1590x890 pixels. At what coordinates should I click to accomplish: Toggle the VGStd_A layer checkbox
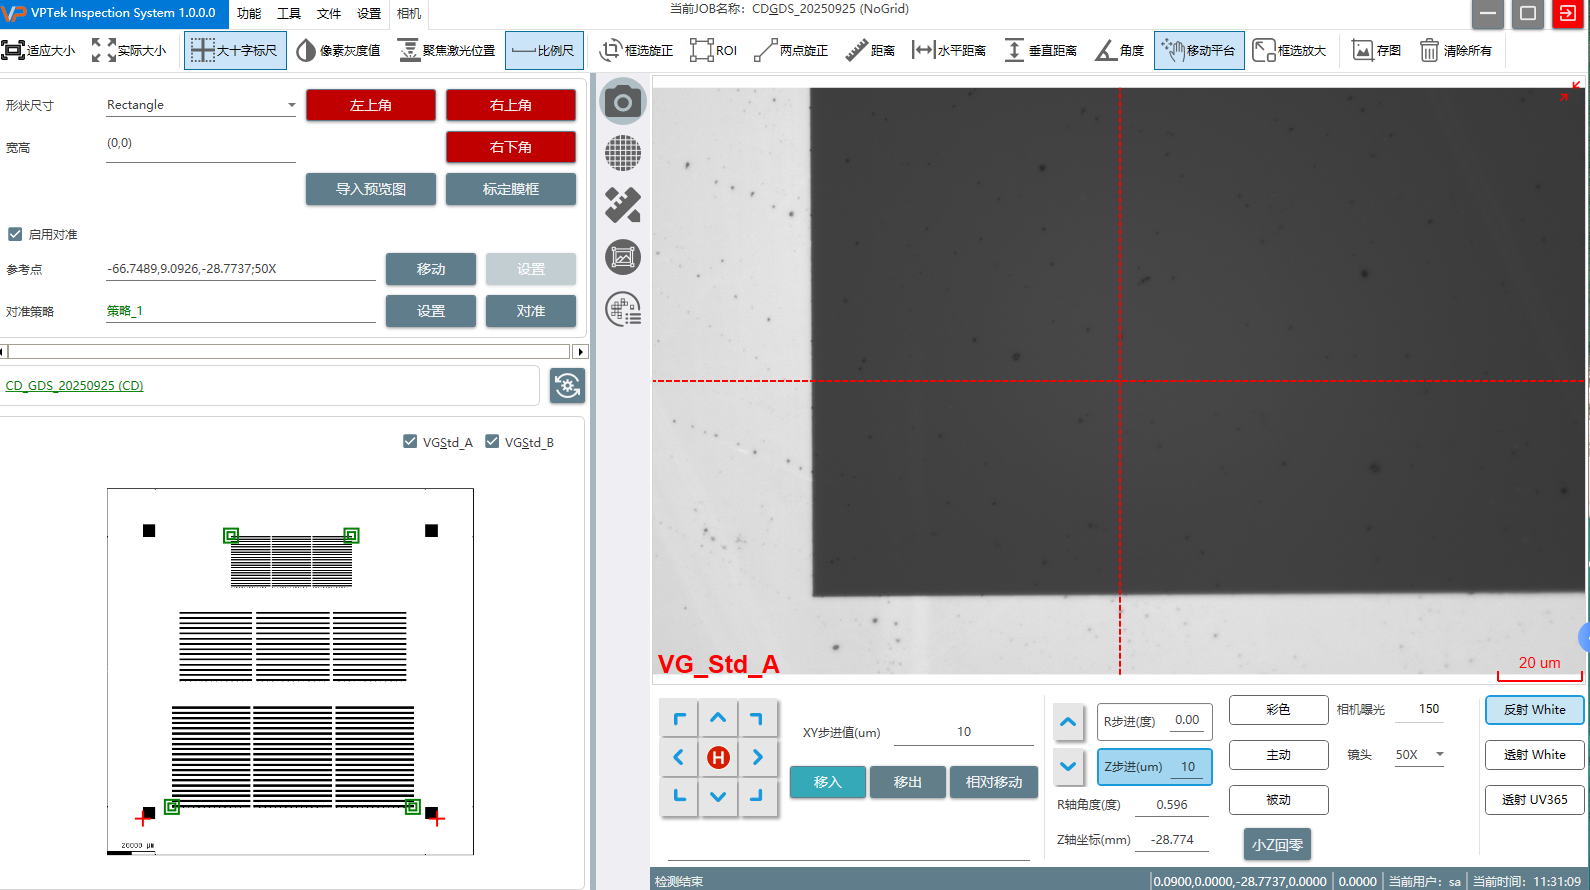point(410,441)
